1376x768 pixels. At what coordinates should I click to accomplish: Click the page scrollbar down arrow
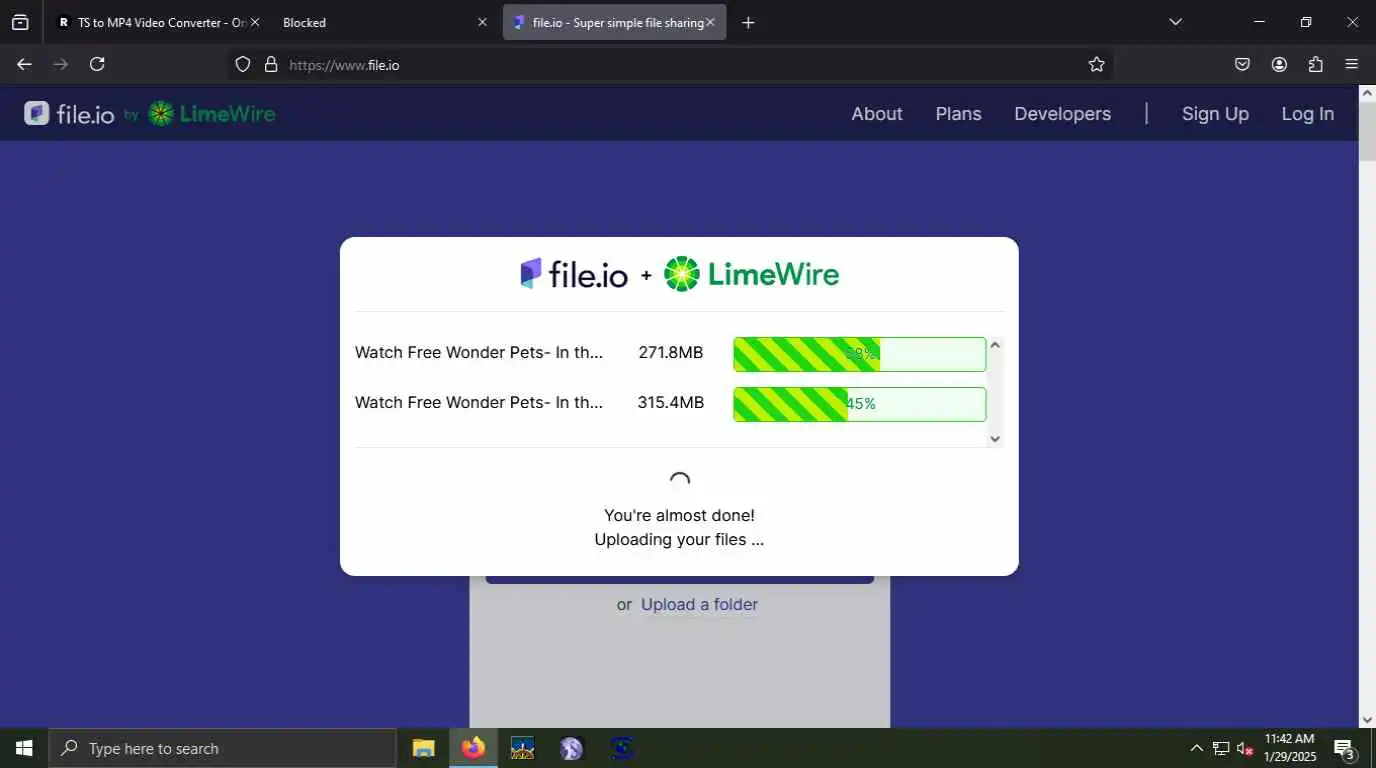[x=1367, y=719]
